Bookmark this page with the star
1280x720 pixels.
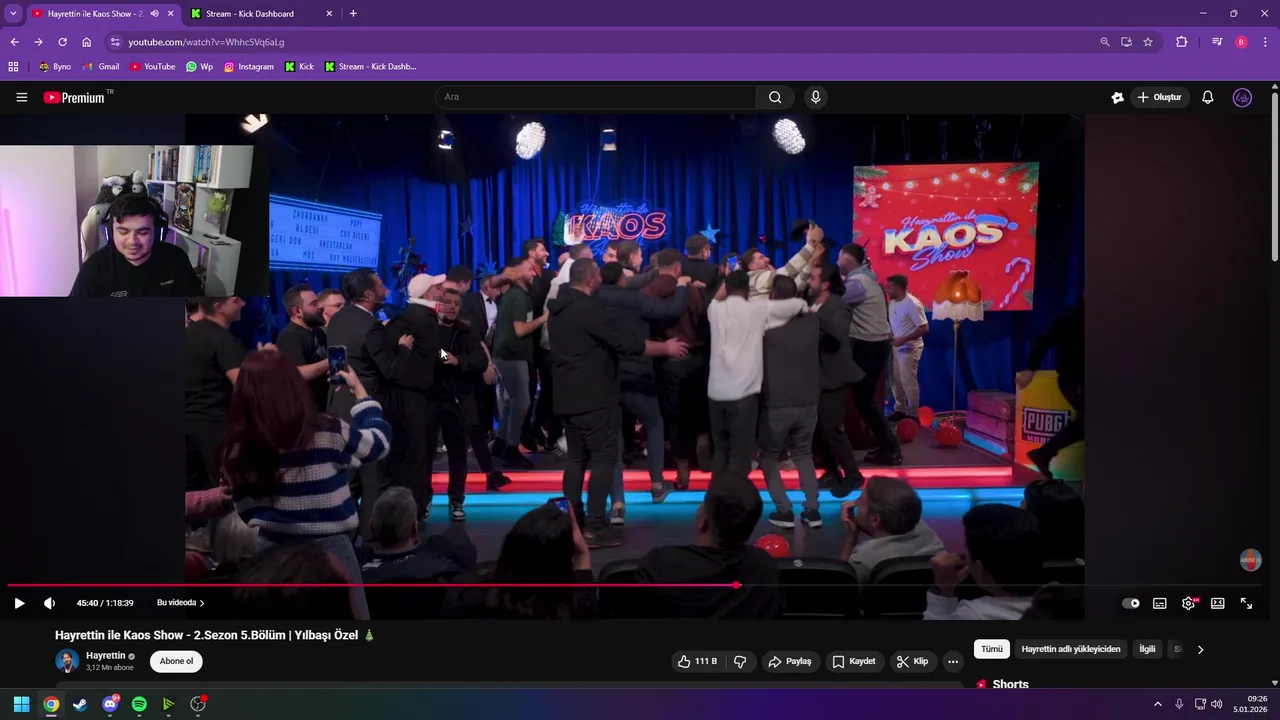[1148, 42]
